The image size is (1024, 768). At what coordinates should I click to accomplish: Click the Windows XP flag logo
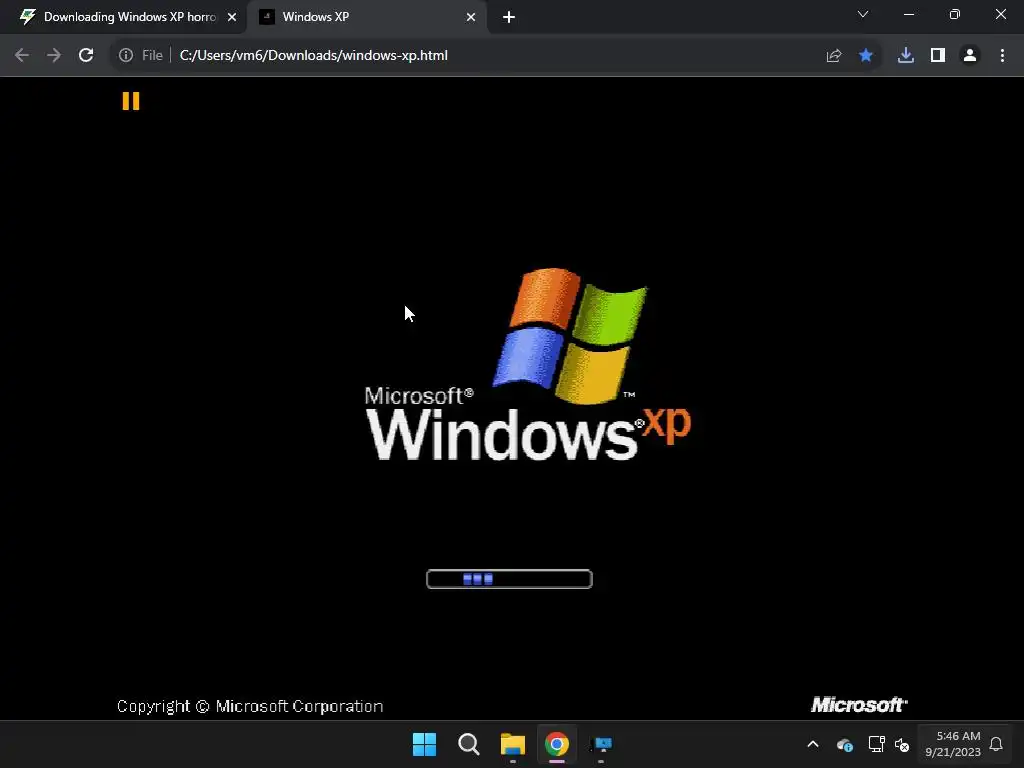[x=570, y=335]
